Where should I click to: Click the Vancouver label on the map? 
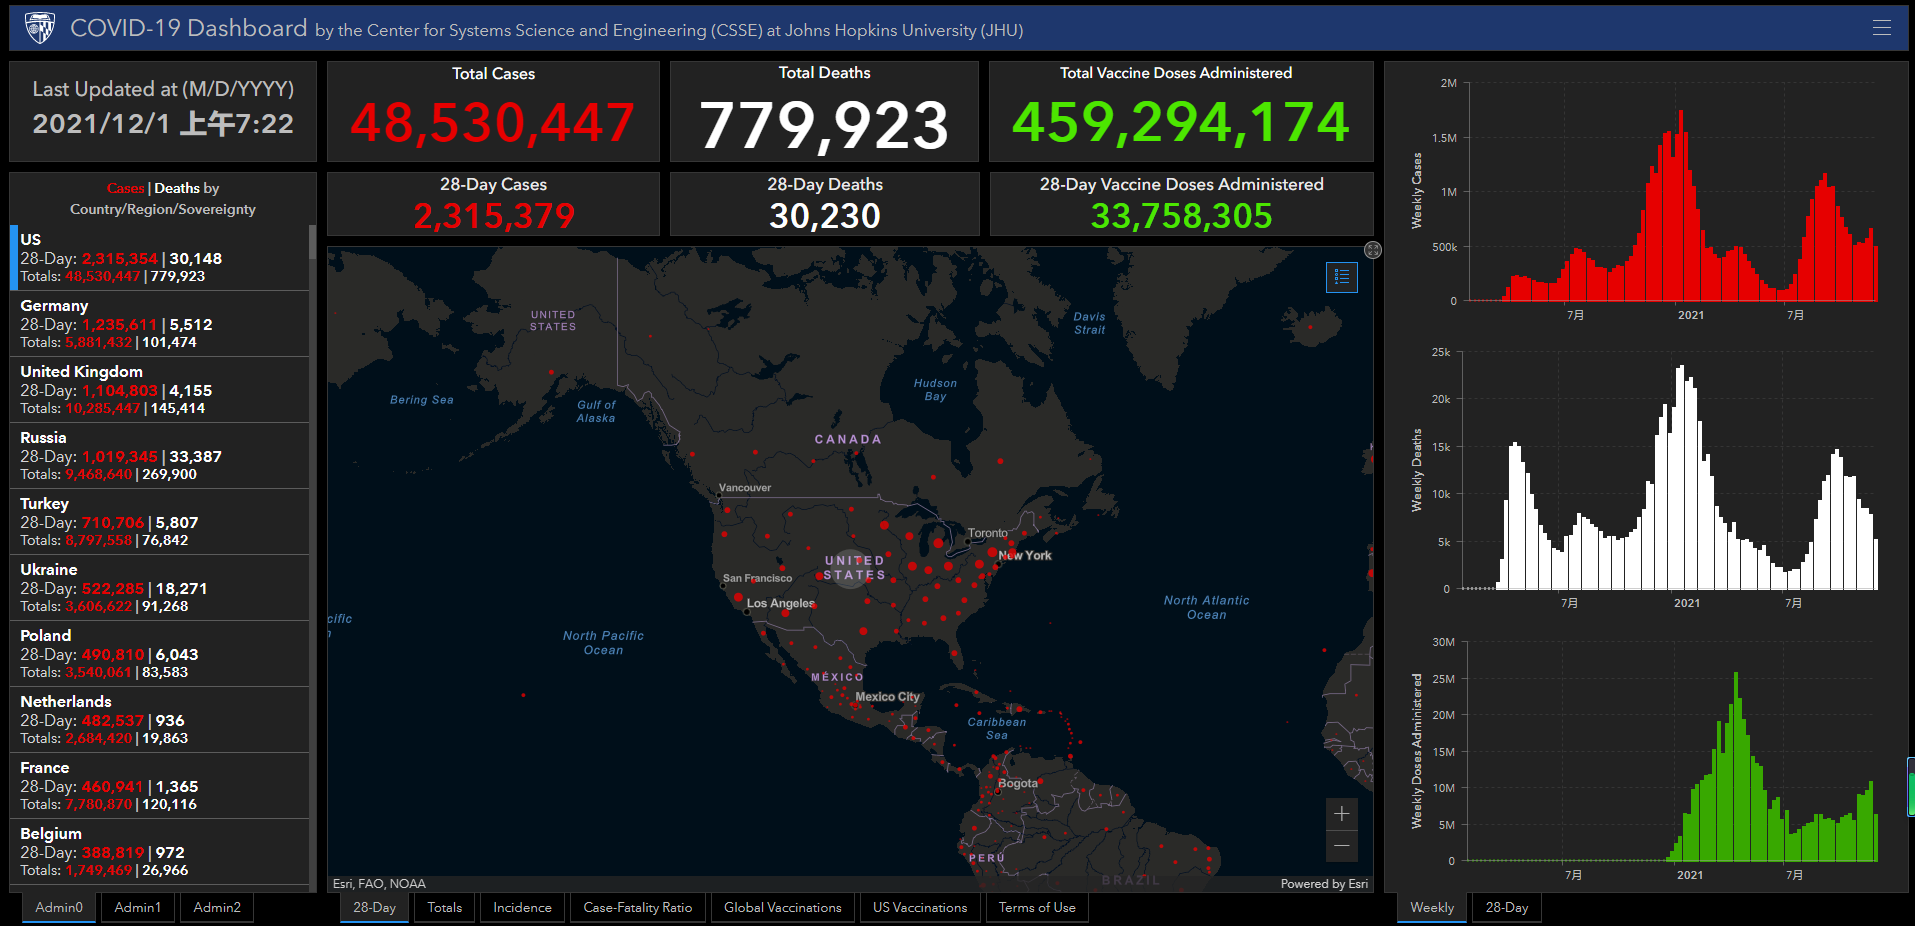745,488
